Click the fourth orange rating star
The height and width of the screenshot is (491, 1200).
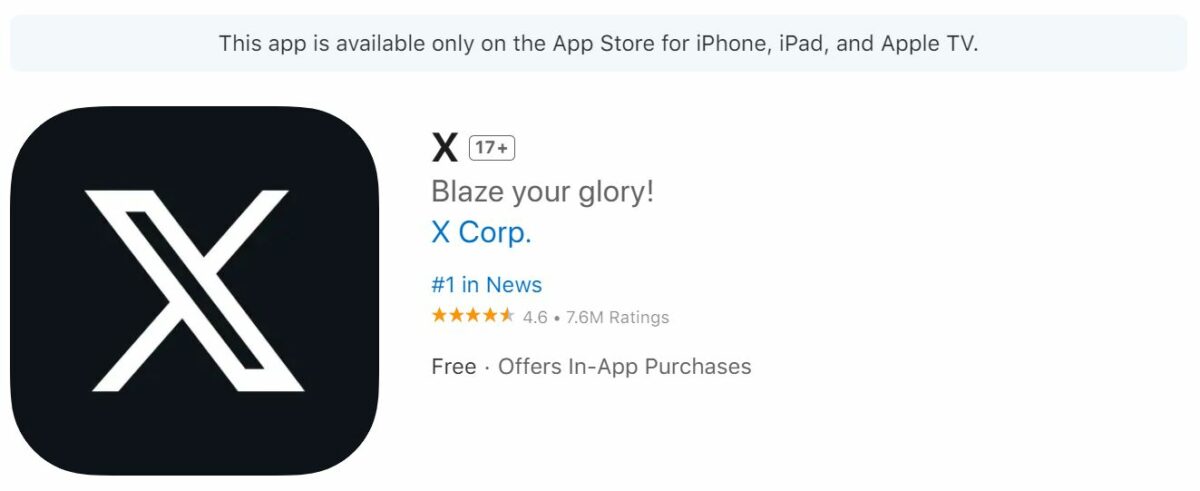(490, 316)
